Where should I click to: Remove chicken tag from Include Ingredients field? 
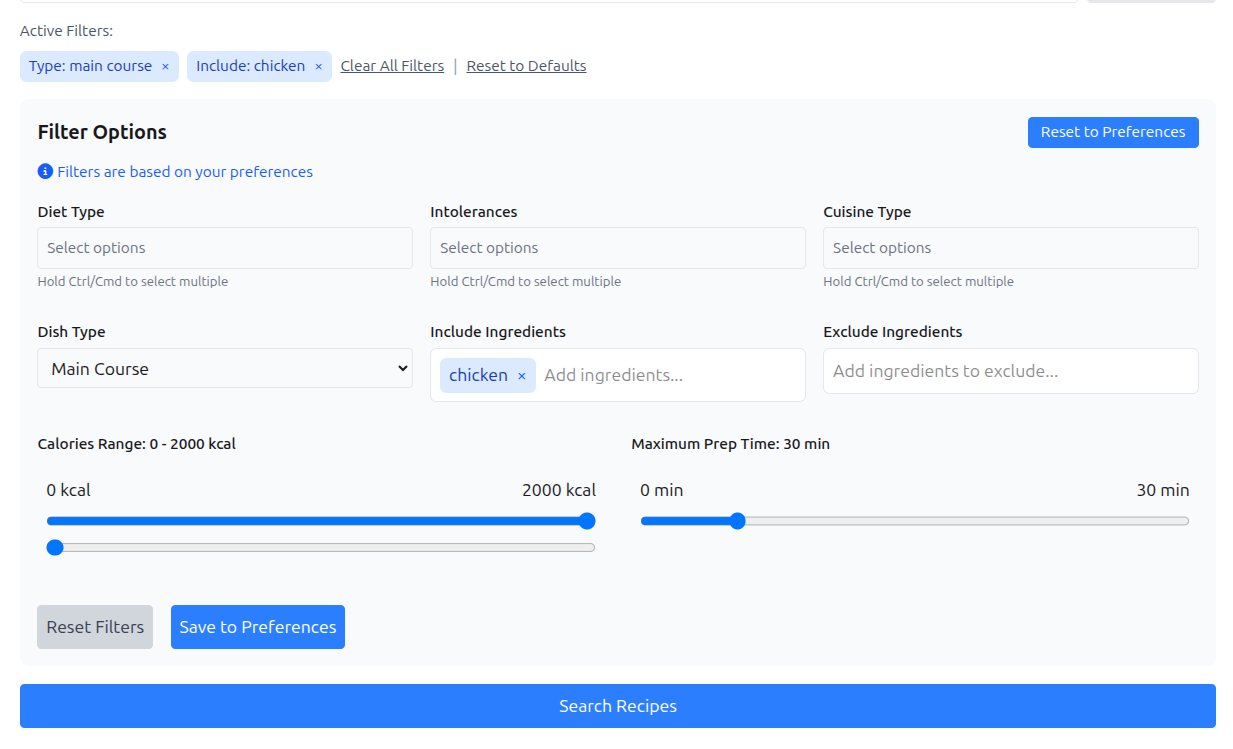[521, 376]
